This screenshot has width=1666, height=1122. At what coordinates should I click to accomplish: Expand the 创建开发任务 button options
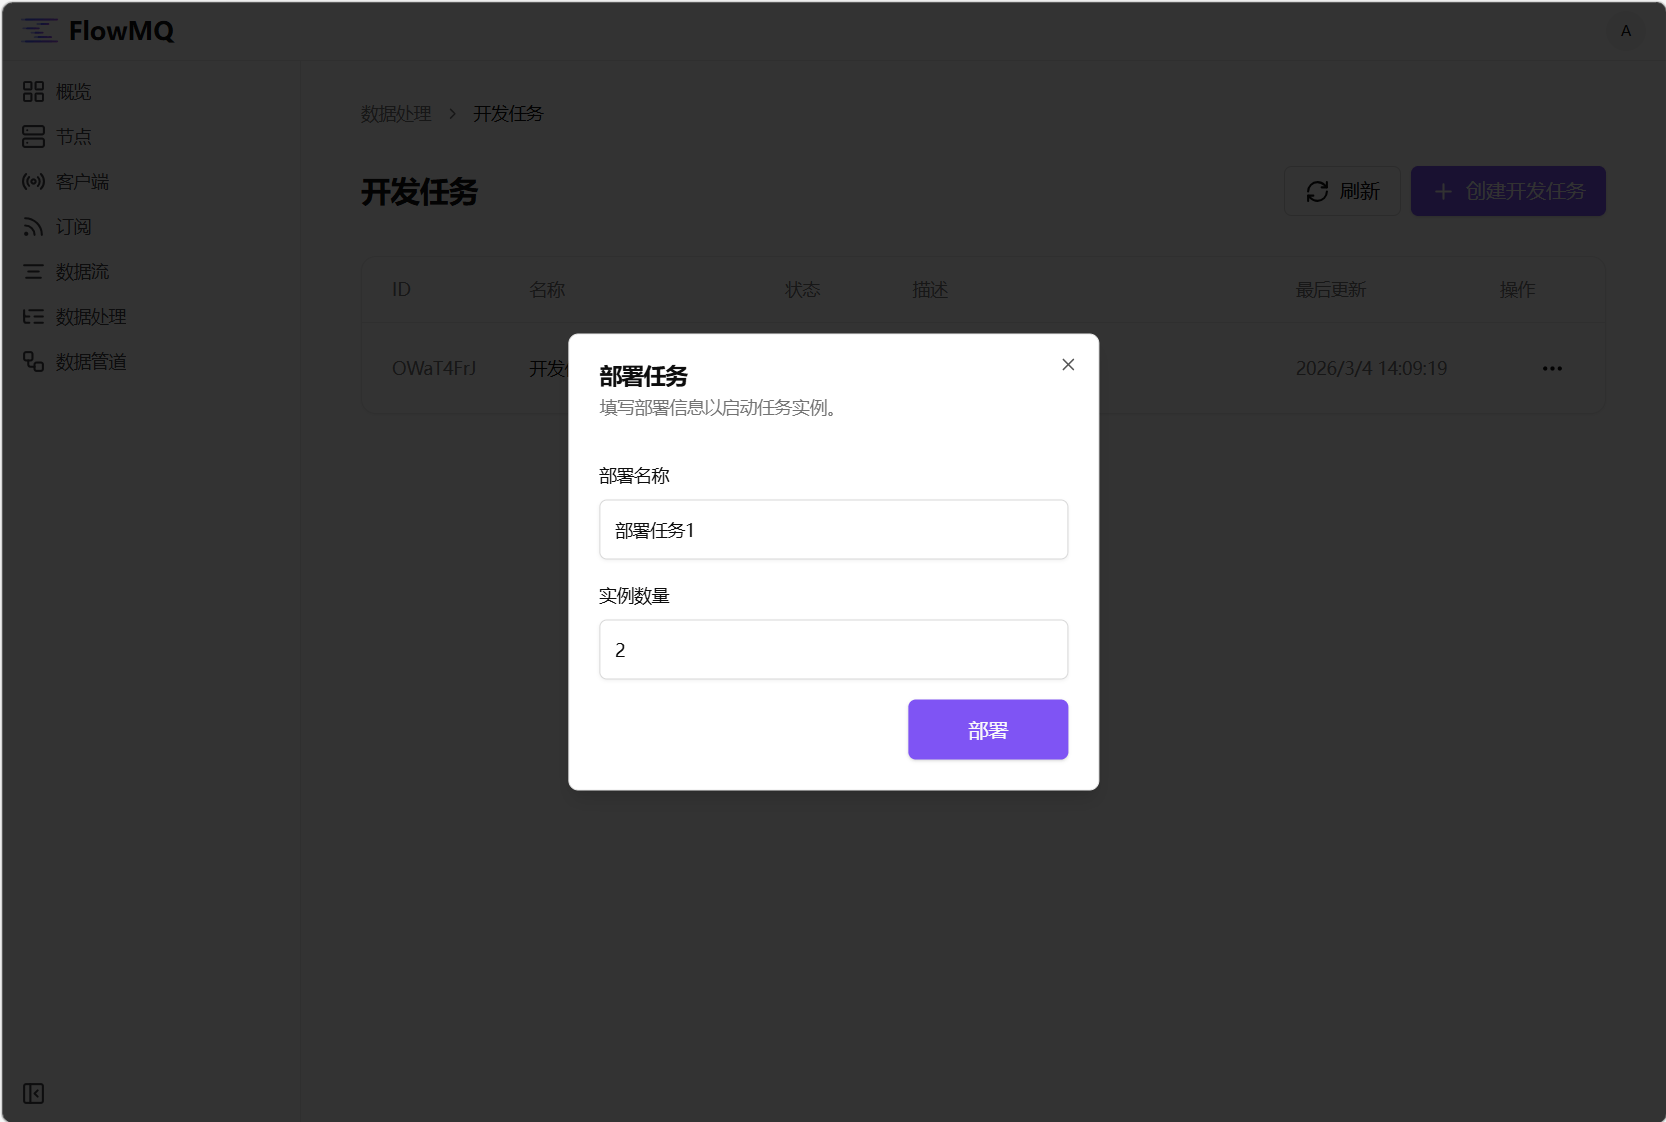click(1507, 191)
